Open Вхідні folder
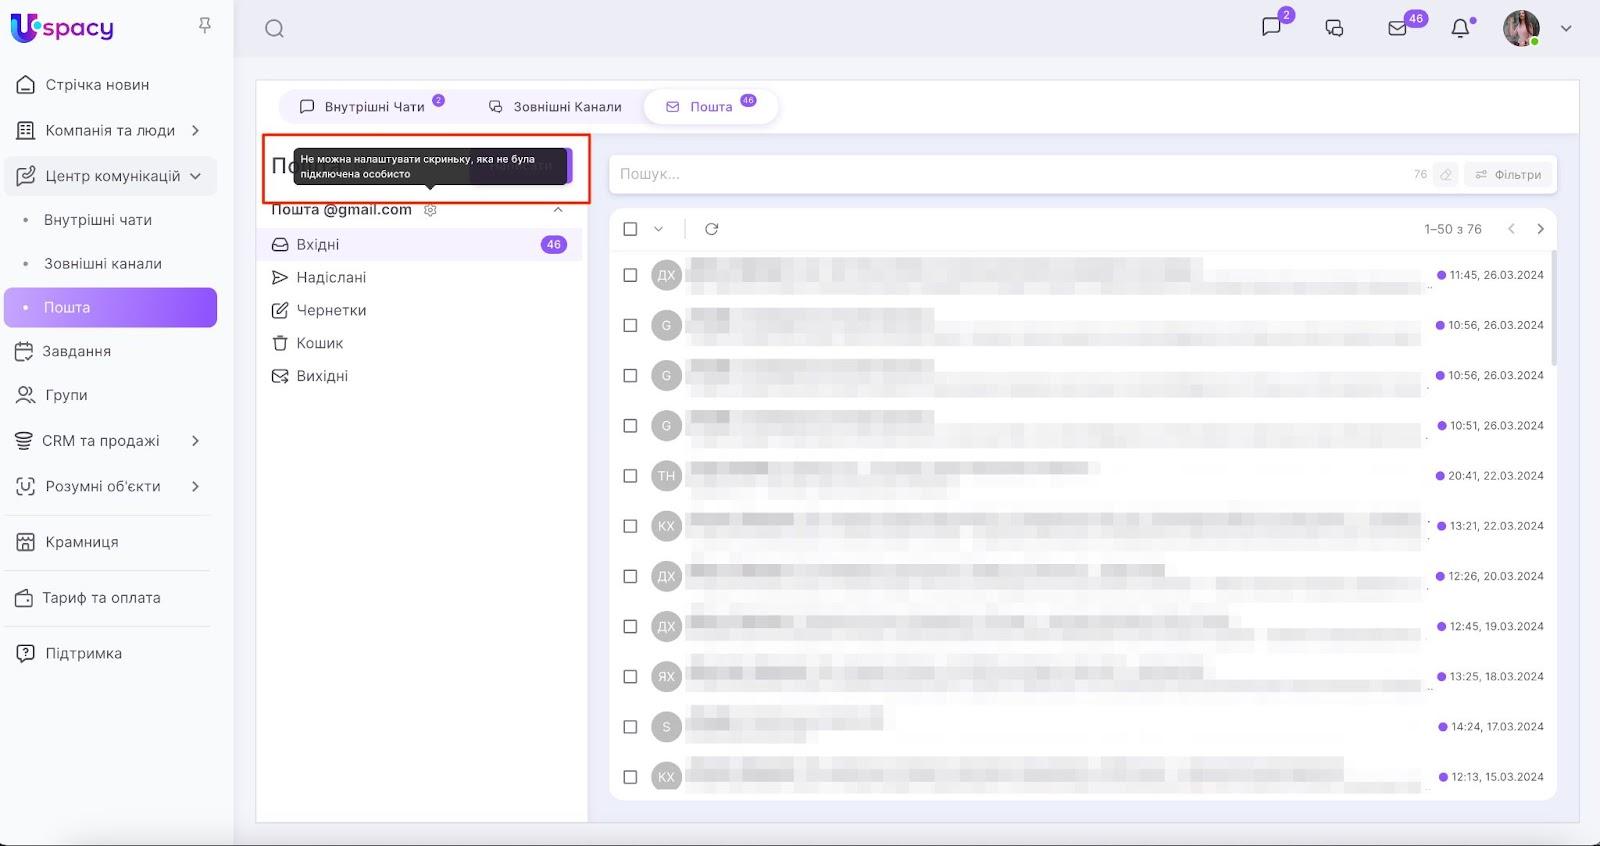The image size is (1600, 846). click(420, 244)
